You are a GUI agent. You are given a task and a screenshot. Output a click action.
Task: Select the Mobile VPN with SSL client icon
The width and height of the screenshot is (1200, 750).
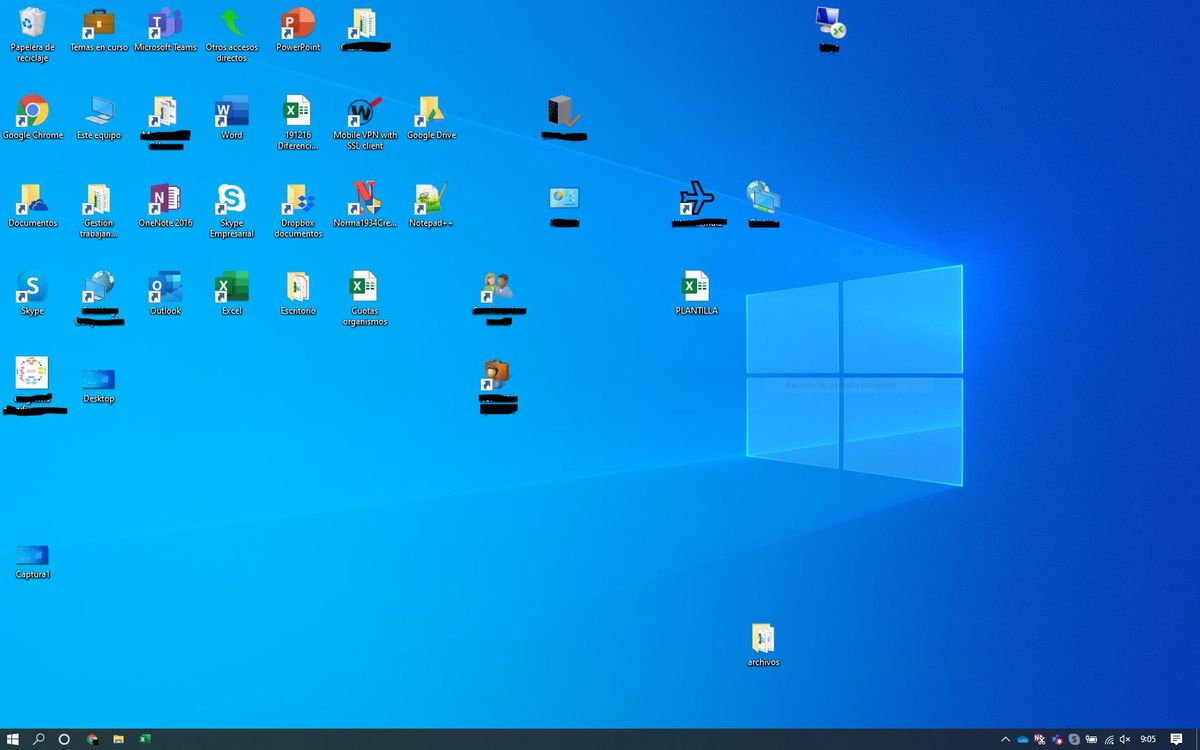pos(365,123)
